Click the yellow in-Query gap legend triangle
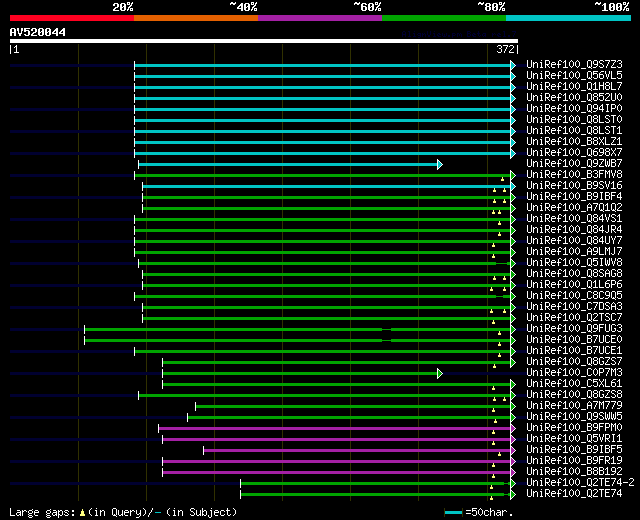 click(x=82, y=513)
